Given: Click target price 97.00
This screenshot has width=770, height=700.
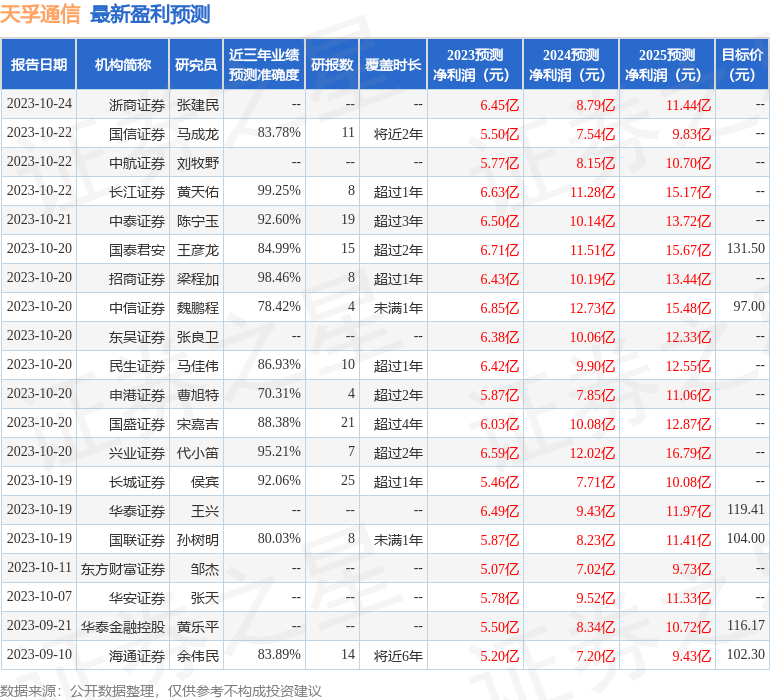Looking at the screenshot, I should (749, 307).
